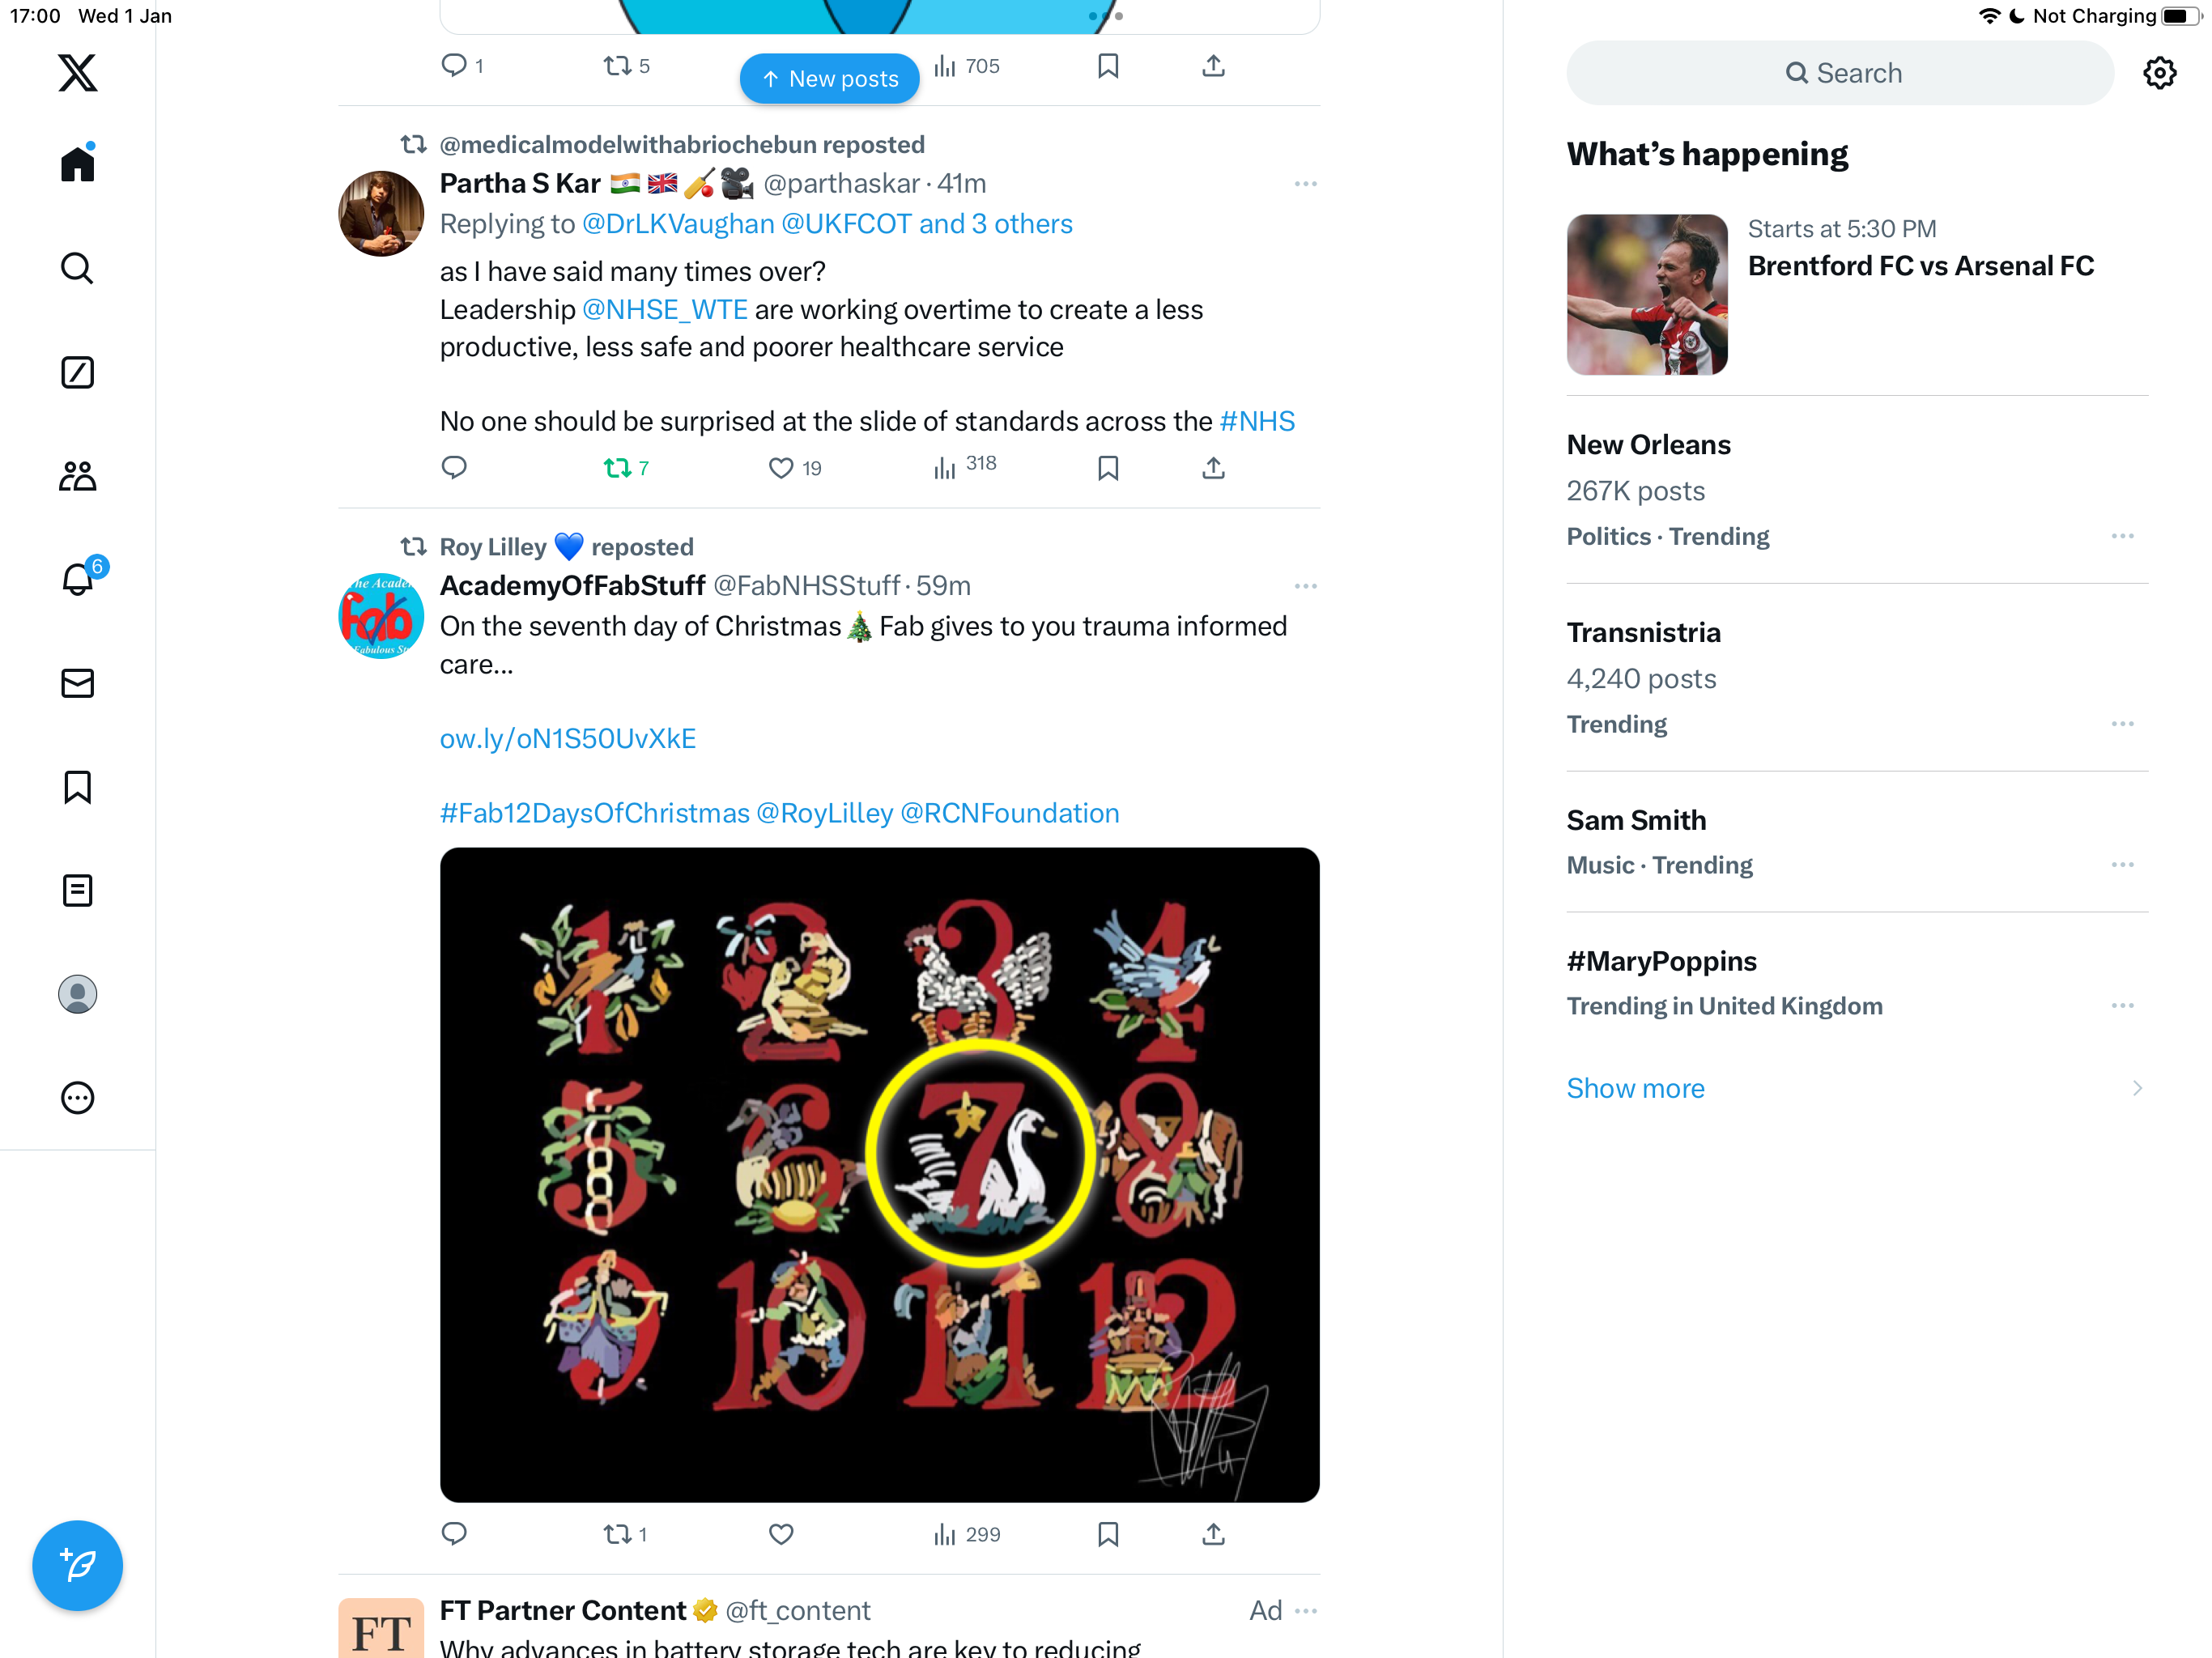Open search settings gear icon
Screen dimensions: 2212x1658
tap(2159, 73)
